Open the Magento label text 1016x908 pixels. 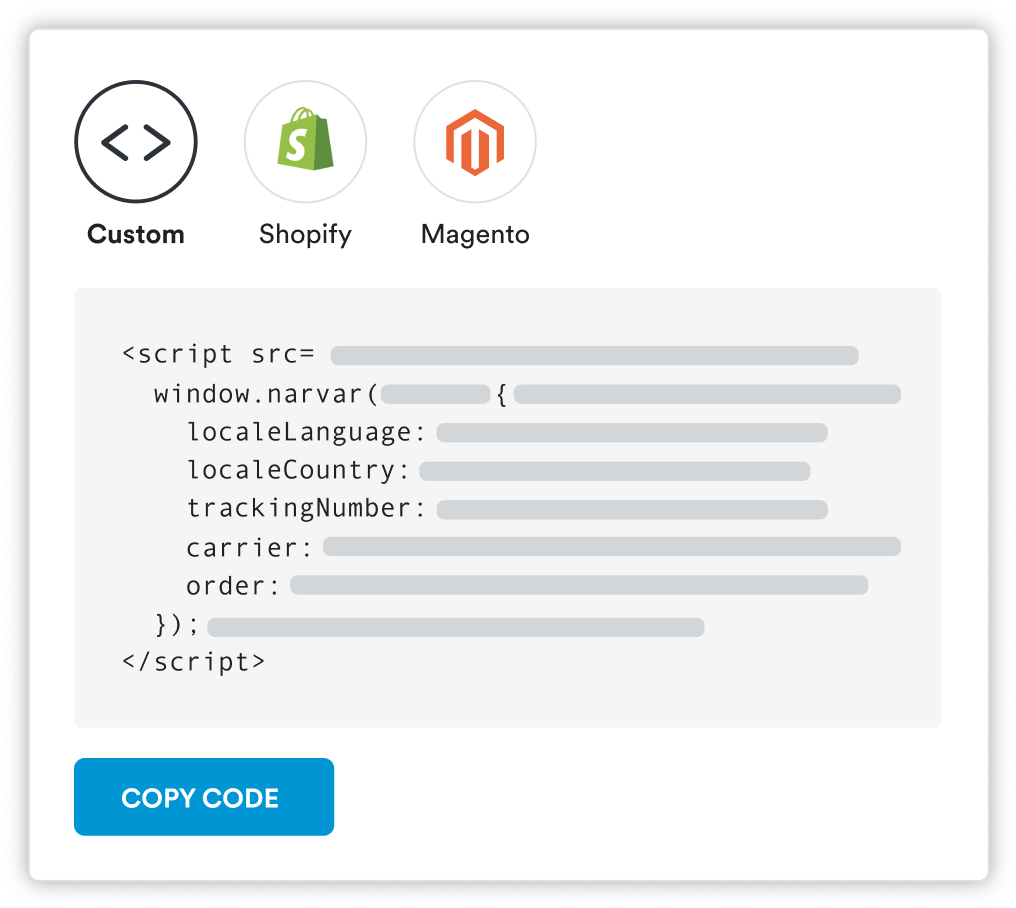[475, 235]
